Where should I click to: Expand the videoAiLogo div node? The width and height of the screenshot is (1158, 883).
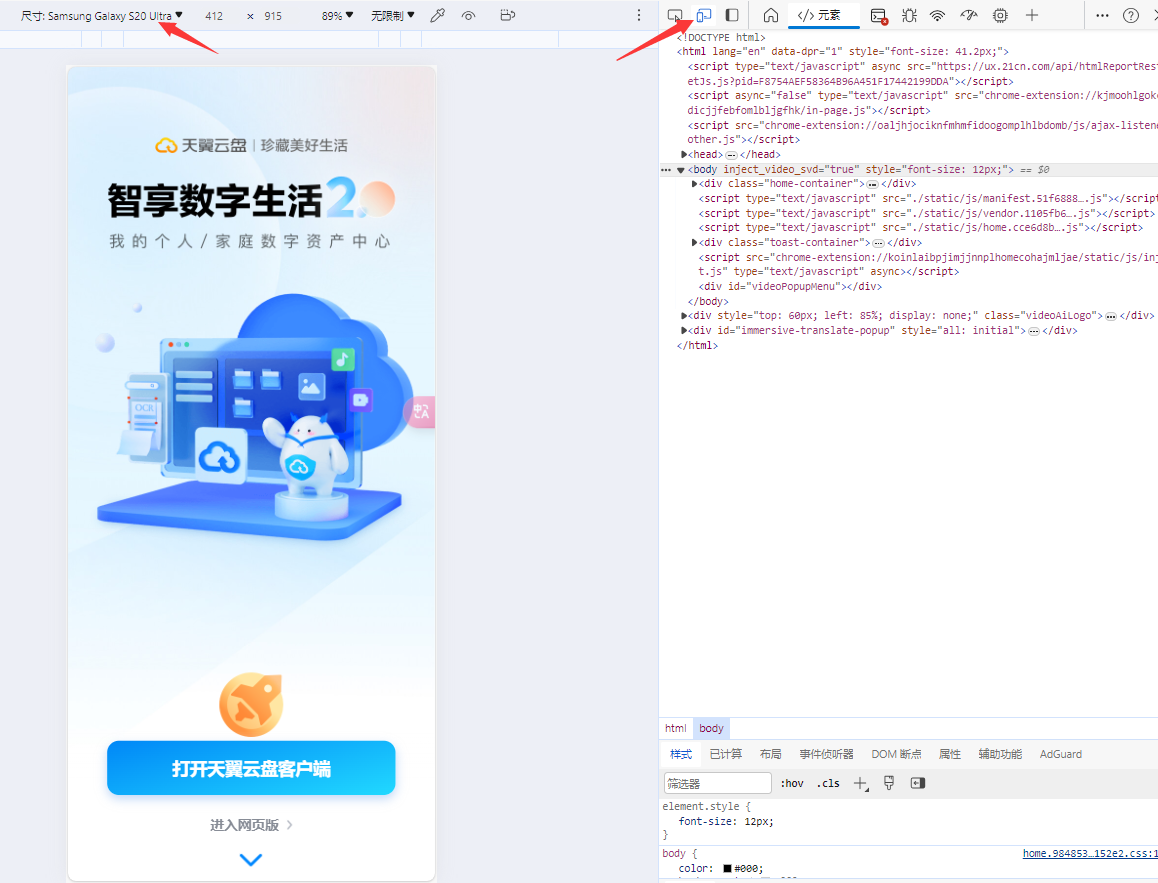point(685,316)
